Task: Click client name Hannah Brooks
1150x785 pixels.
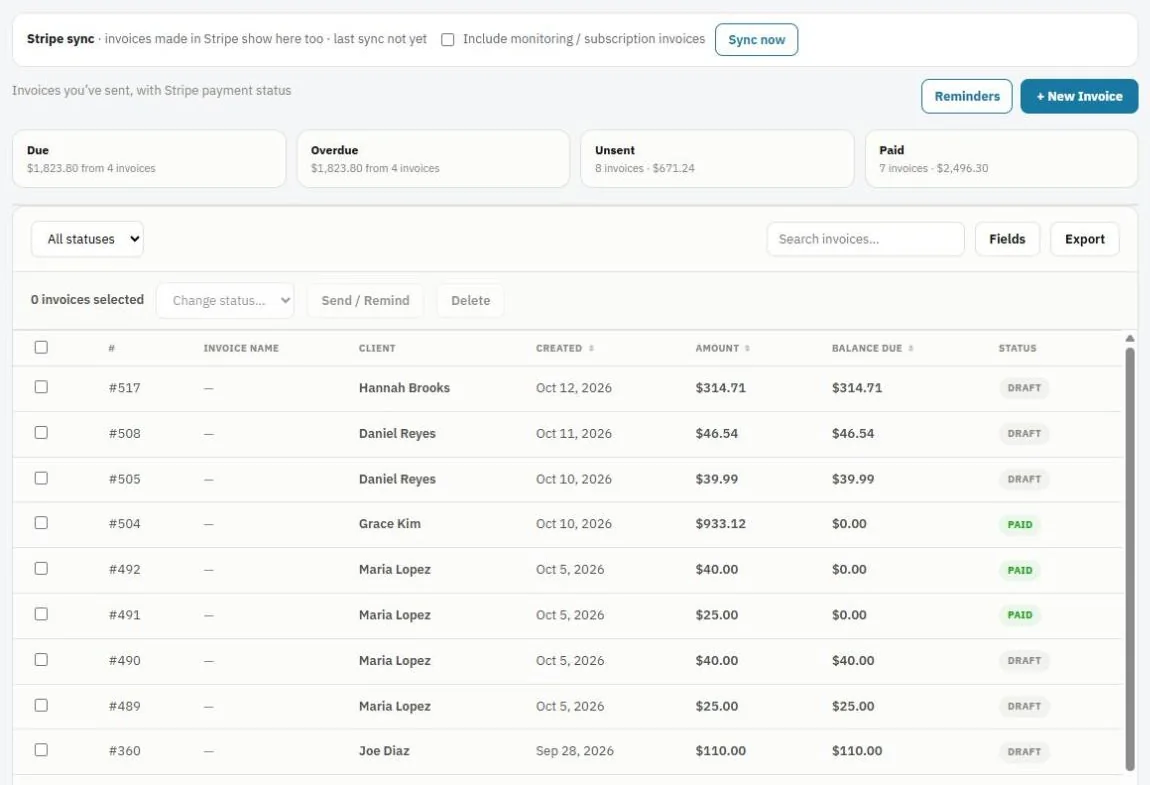Action: tap(404, 388)
